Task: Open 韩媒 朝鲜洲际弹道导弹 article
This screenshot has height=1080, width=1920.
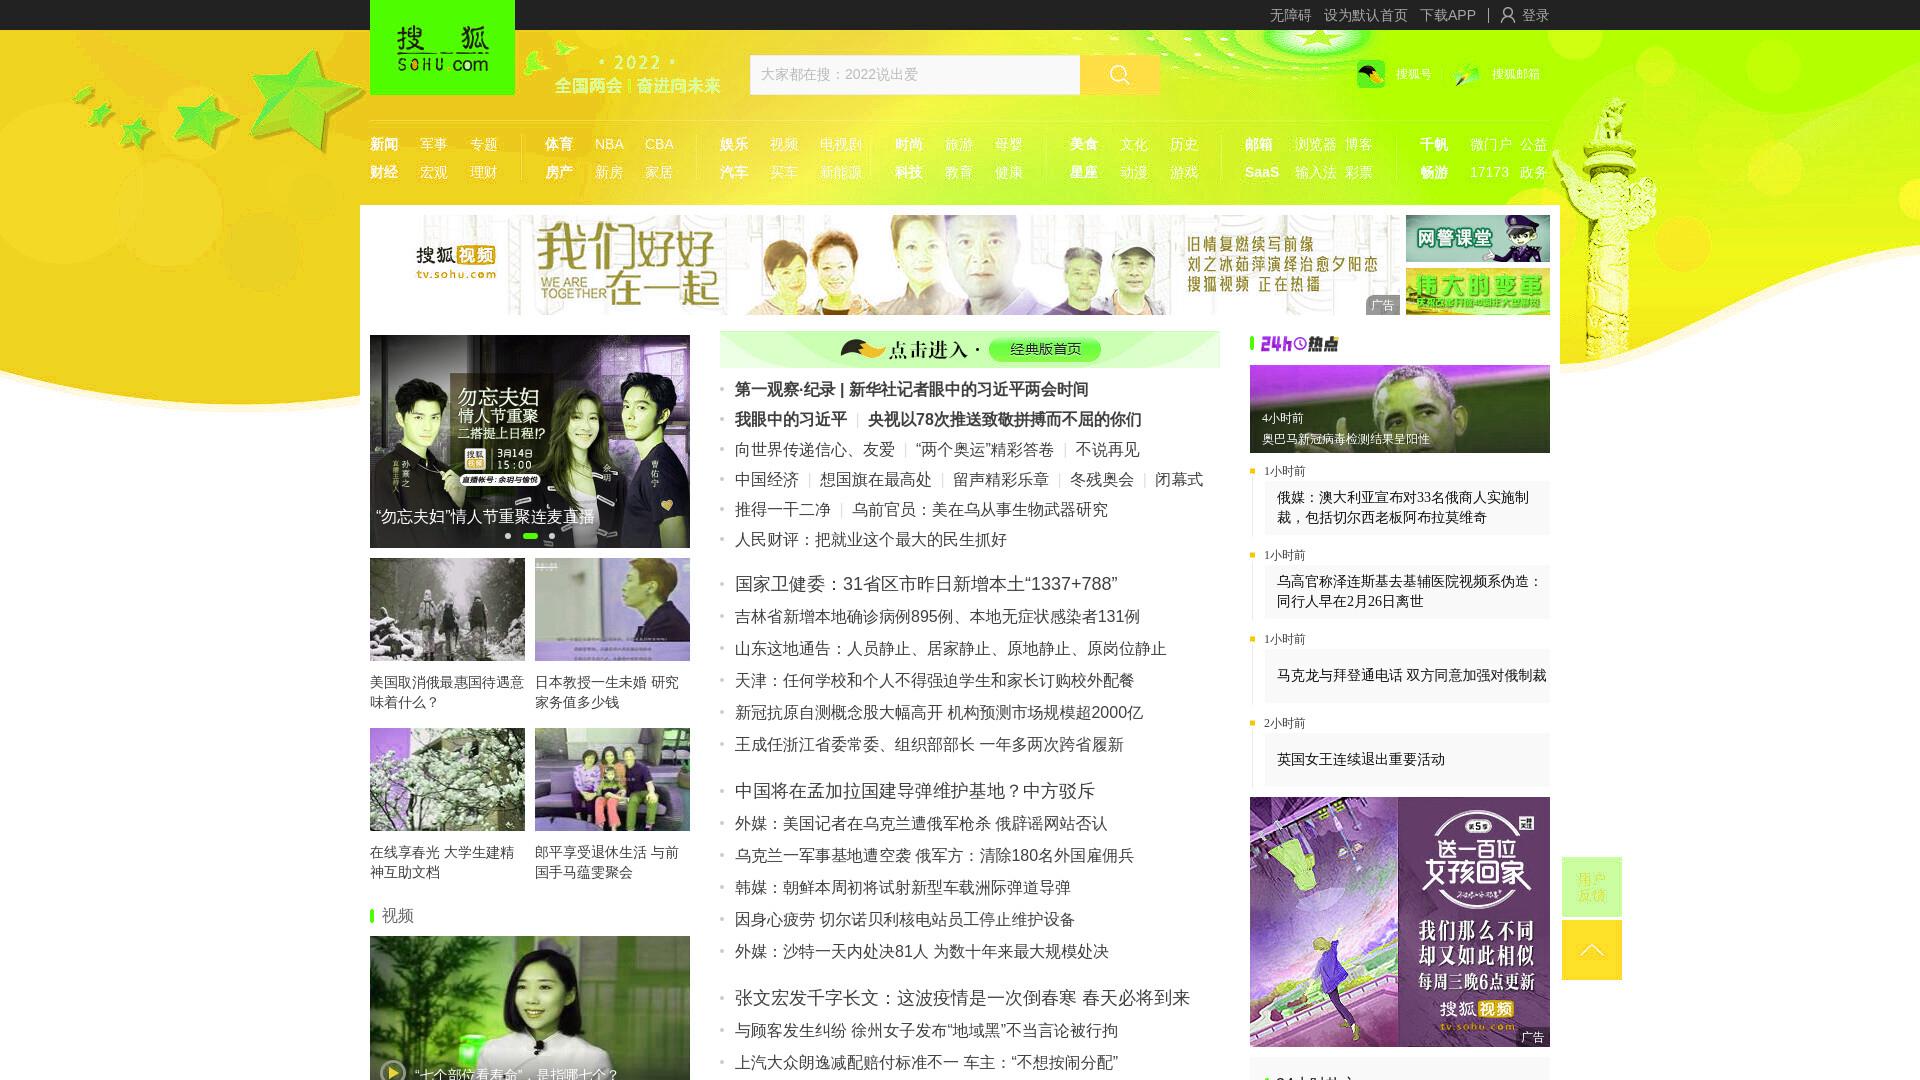Action: point(902,888)
